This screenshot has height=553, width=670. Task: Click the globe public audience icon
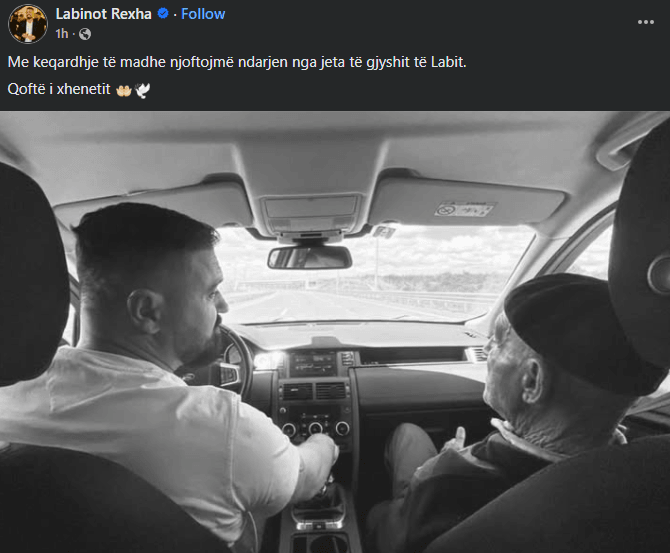click(85, 34)
